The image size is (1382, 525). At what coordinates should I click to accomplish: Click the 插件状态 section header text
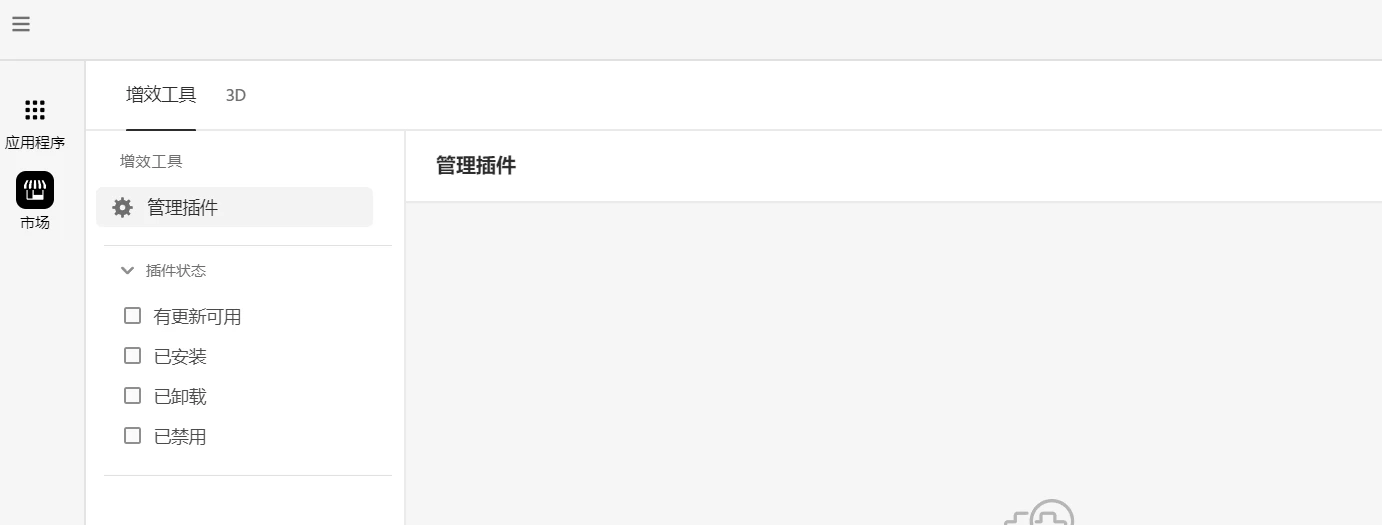[x=176, y=270]
